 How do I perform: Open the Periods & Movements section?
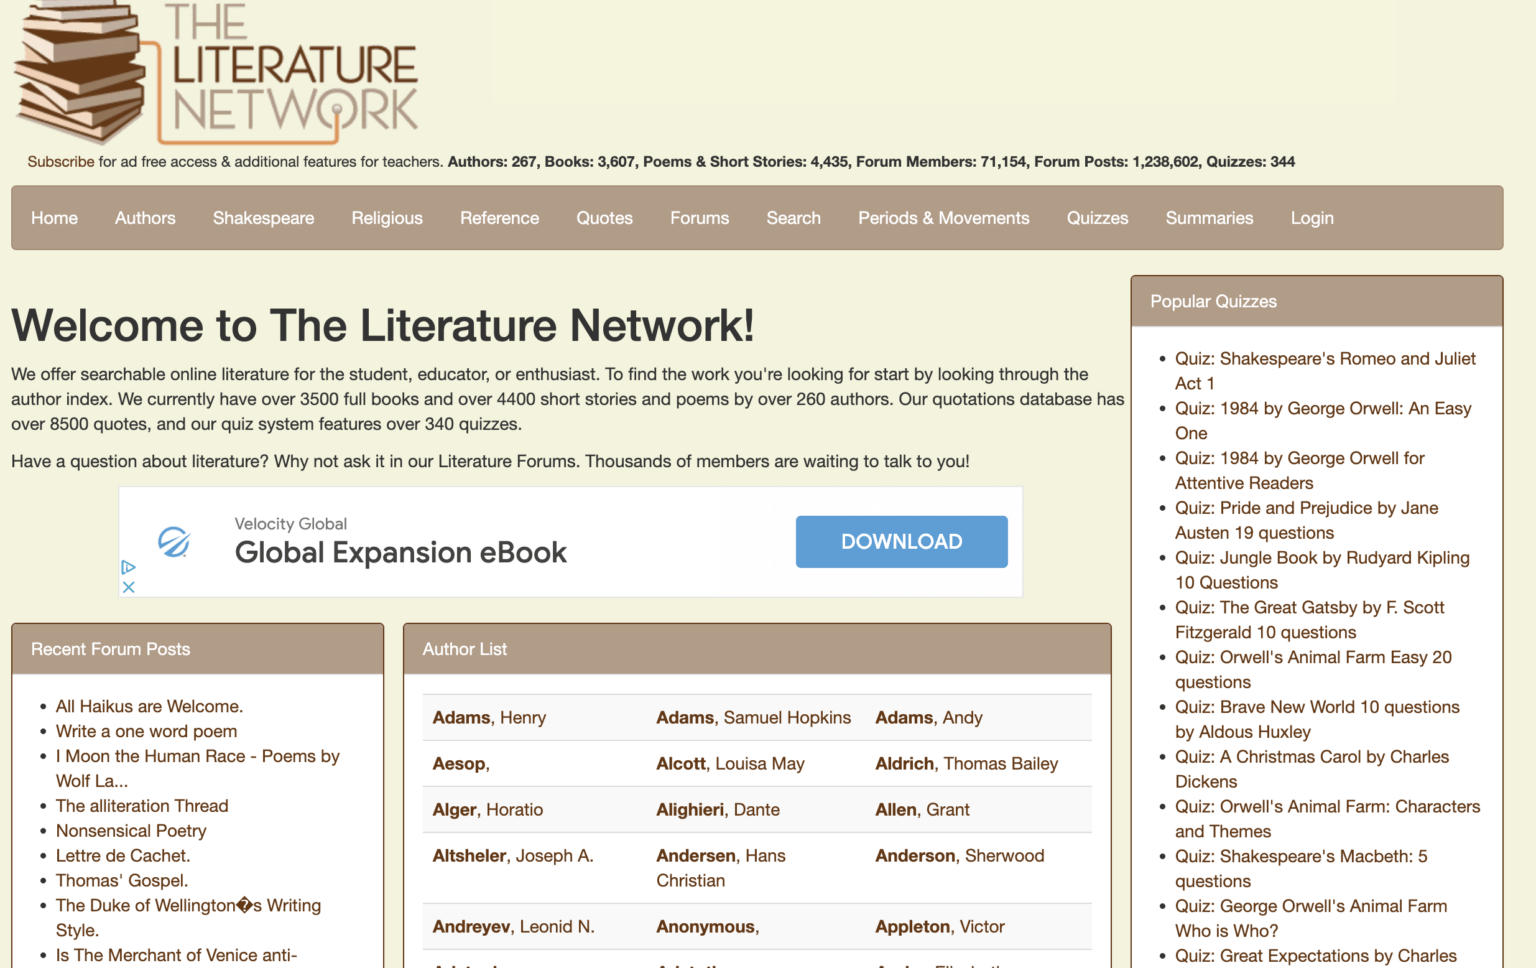pos(943,217)
